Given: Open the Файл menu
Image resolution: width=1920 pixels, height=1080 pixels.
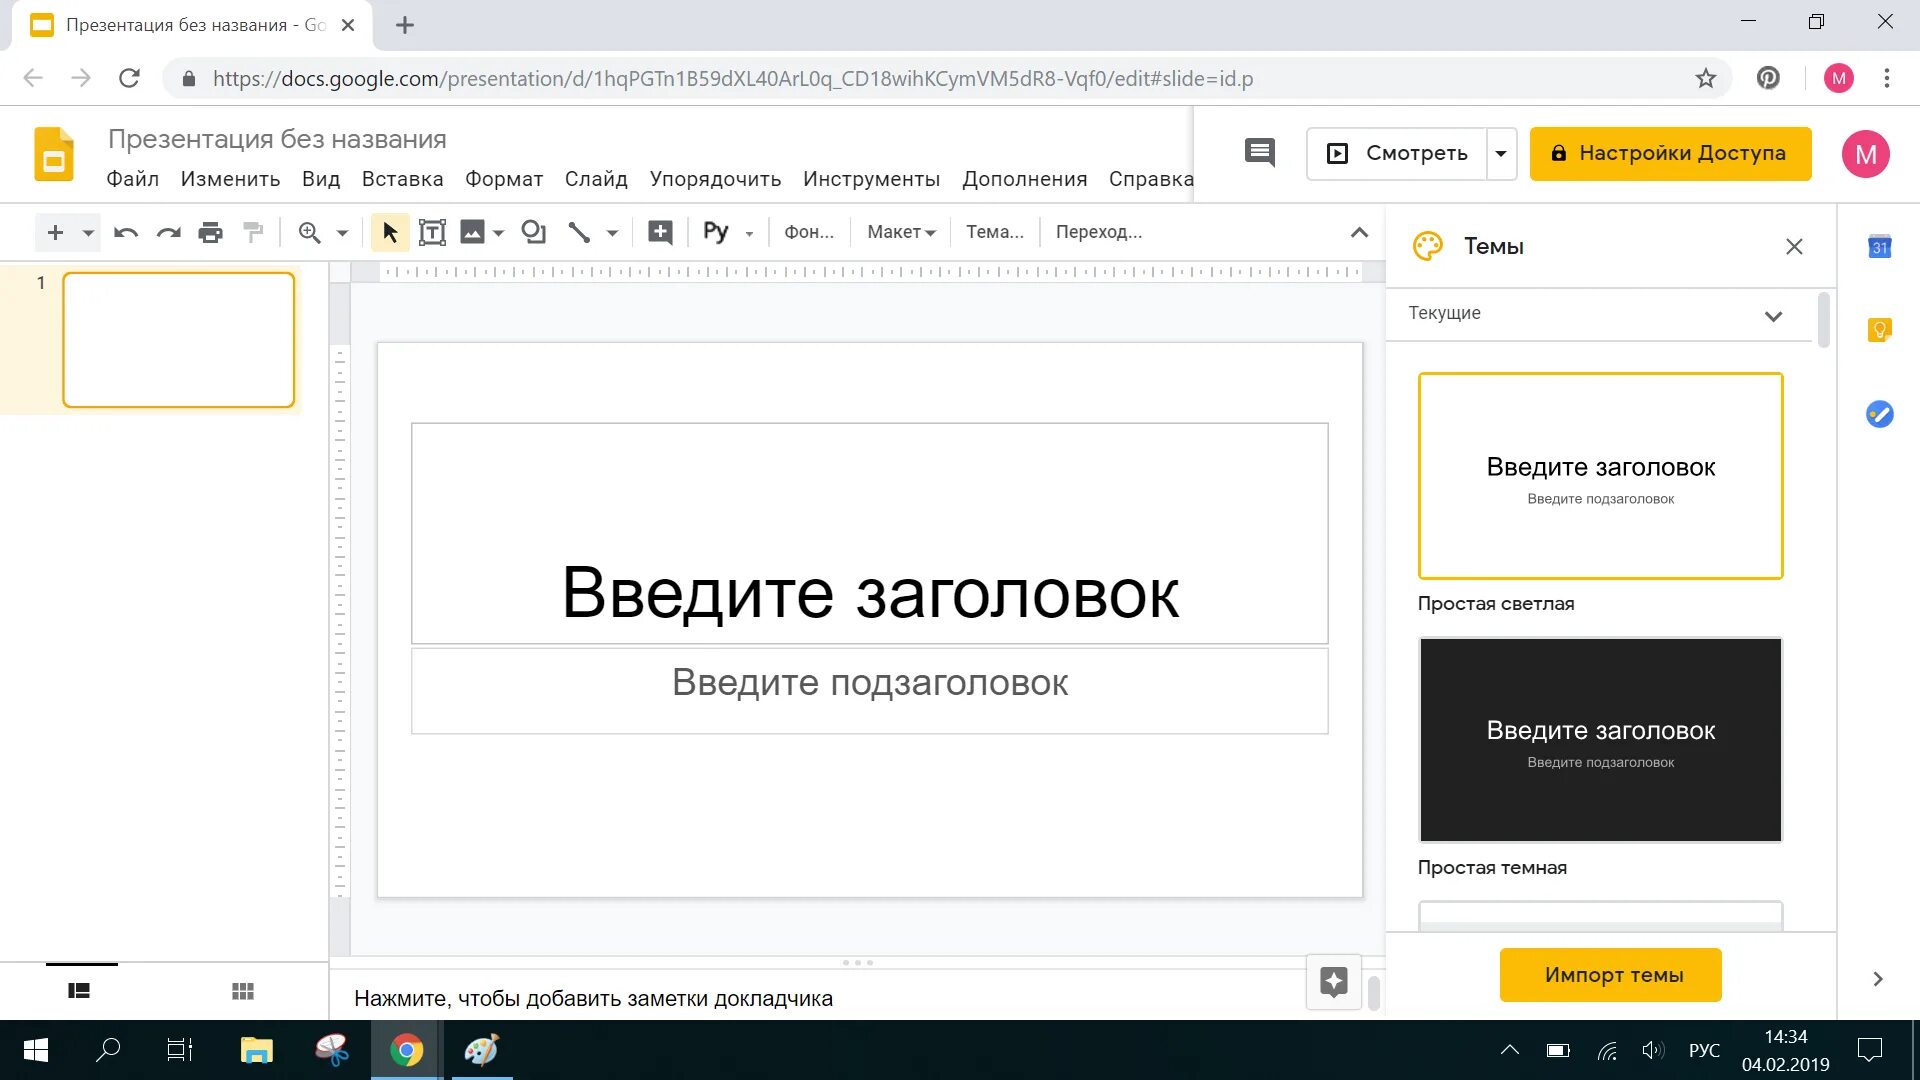Looking at the screenshot, I should coord(133,179).
